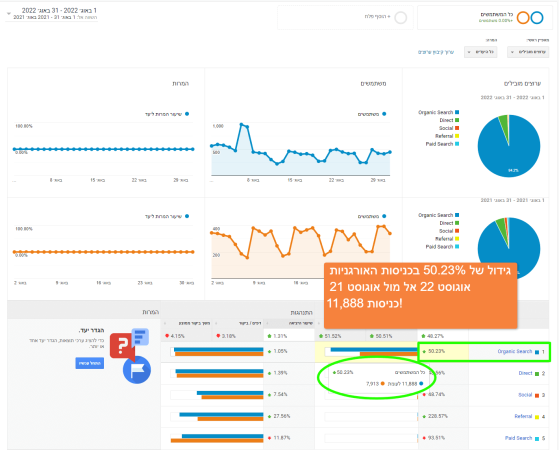Image resolution: width=559 pixels, height=450 pixels.
Task: Open the Paid Search channel link
Action: [518, 438]
